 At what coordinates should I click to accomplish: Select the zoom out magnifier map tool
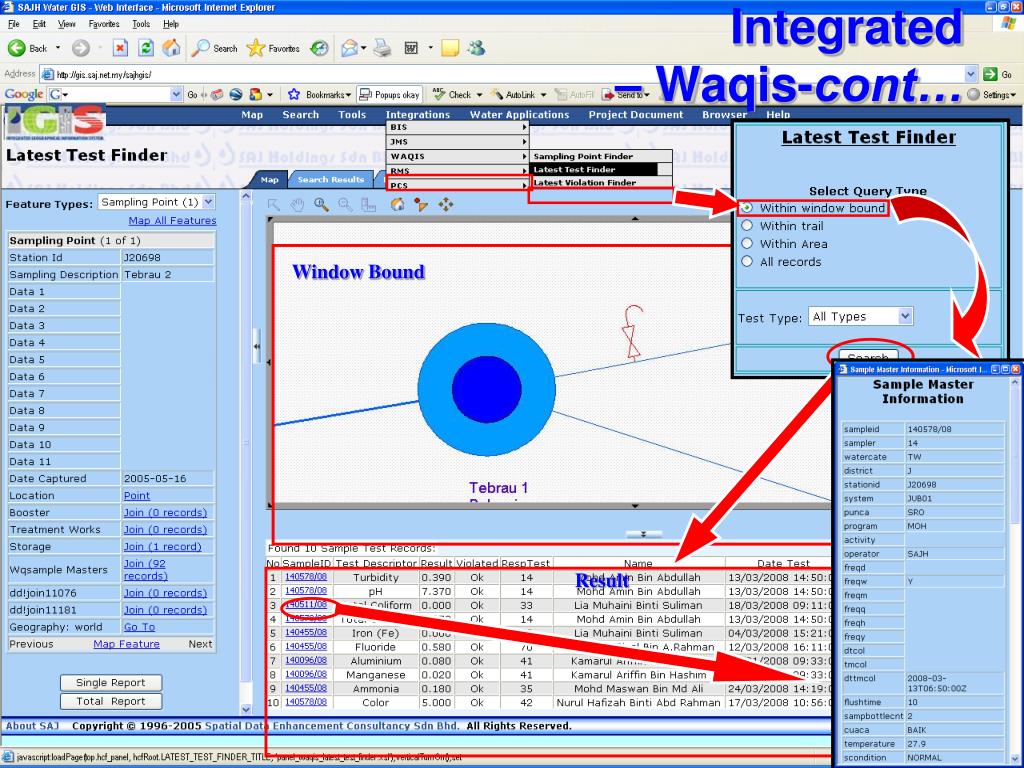345,205
